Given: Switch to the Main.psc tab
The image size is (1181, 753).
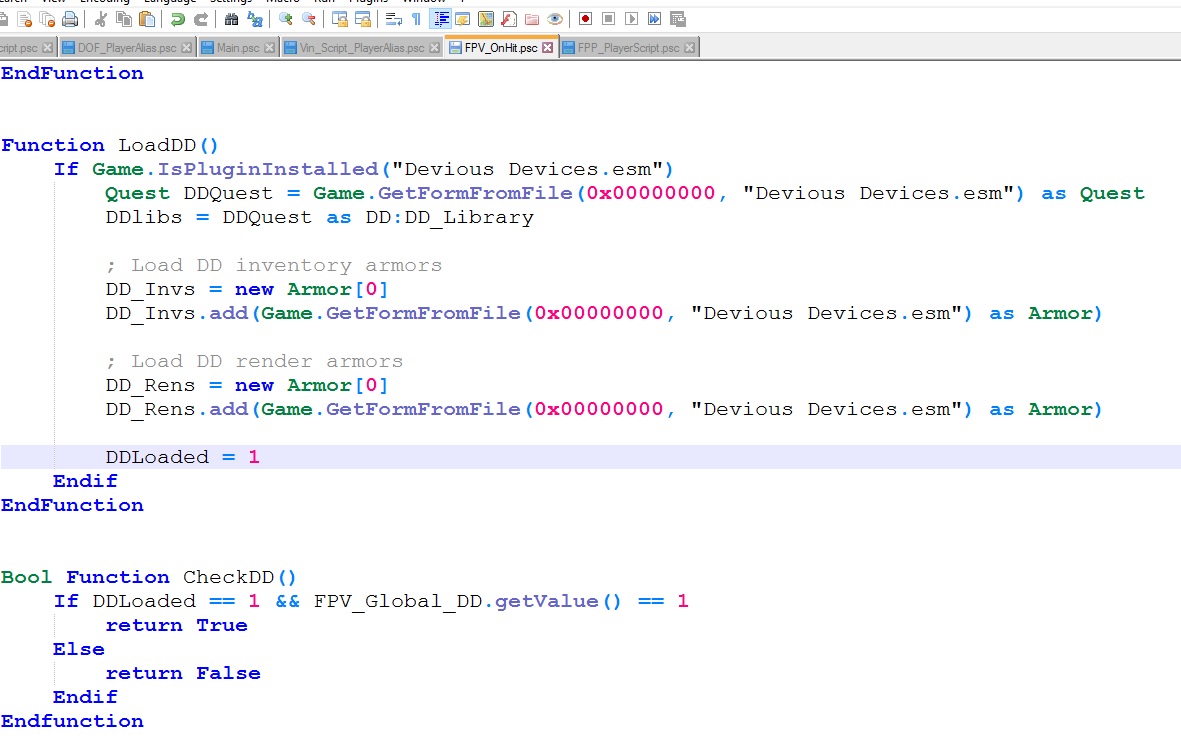Looking at the screenshot, I should click(238, 47).
